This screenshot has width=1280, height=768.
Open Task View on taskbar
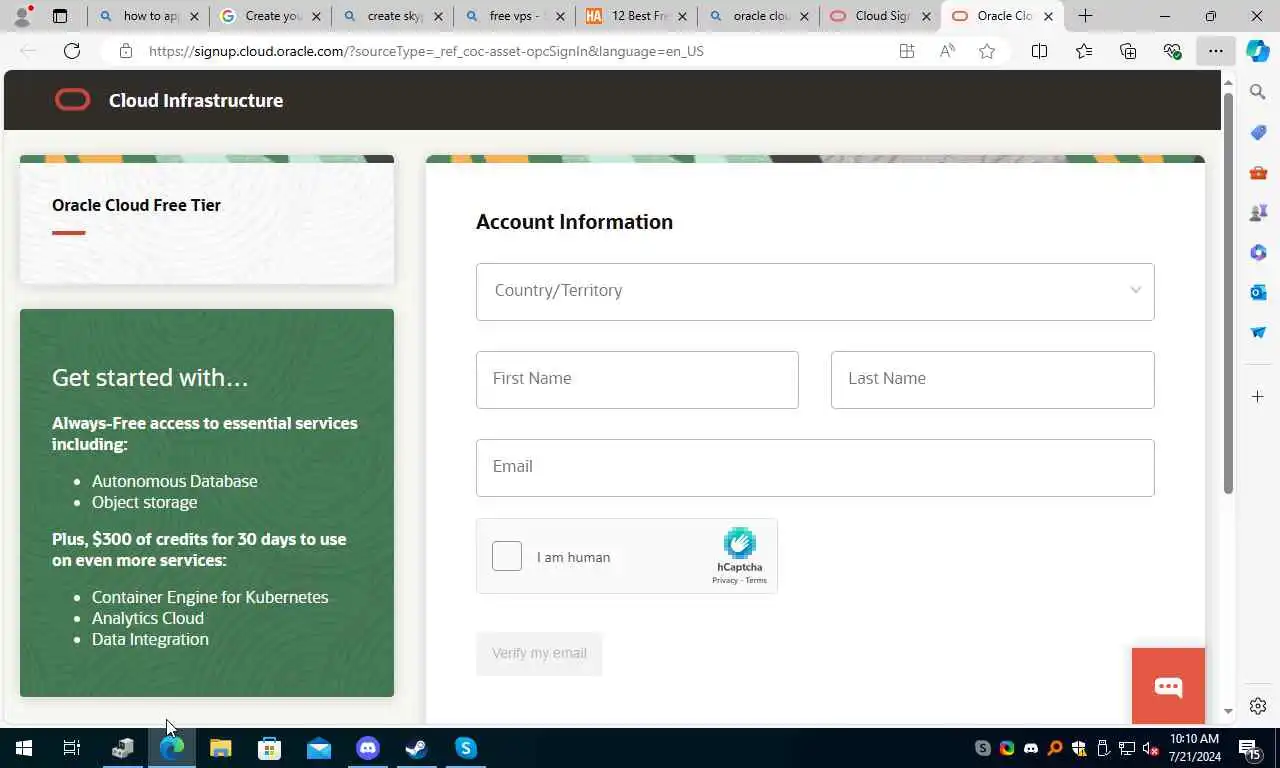click(x=72, y=748)
